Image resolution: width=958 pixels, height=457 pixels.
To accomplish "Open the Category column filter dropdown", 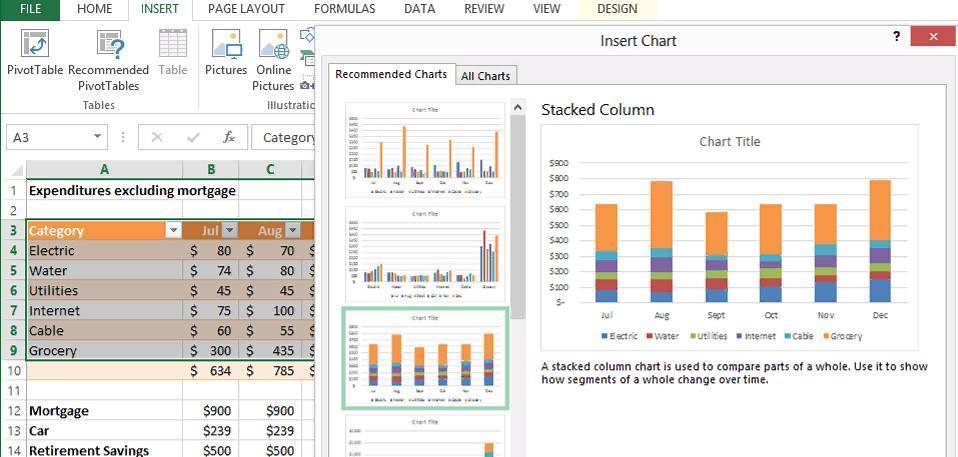I will 173,230.
